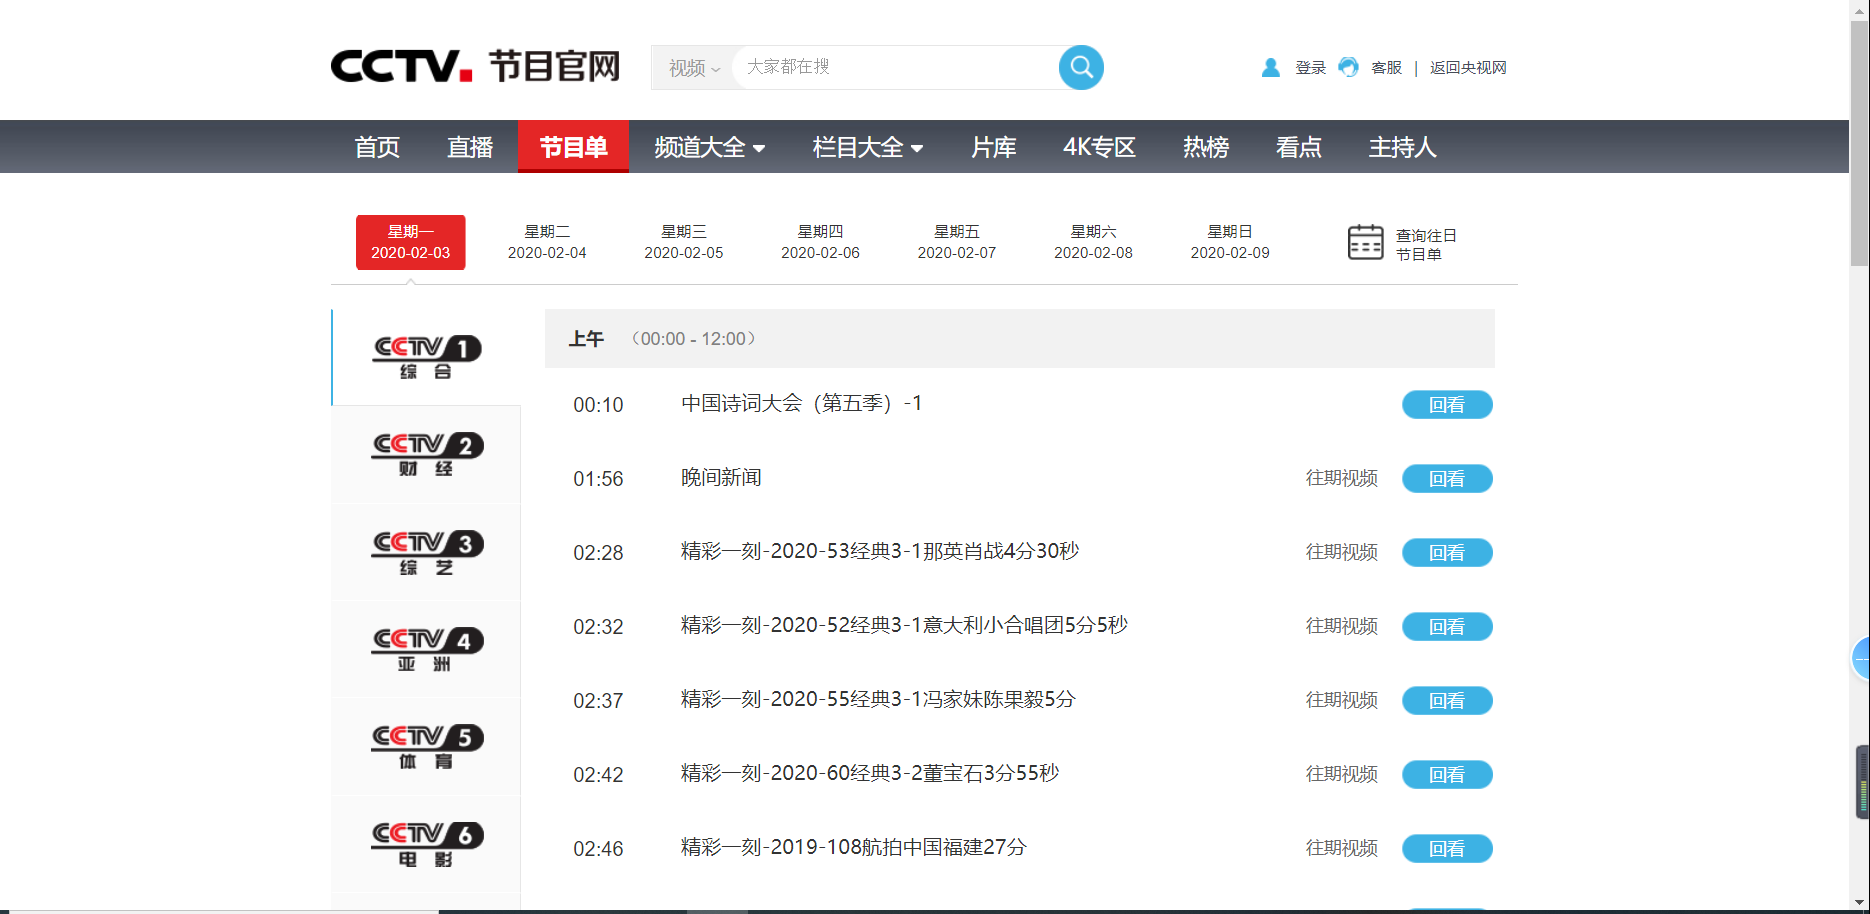The height and width of the screenshot is (914, 1870).
Task: Select the 星期三 2020-02-05 date tab
Action: click(x=684, y=242)
